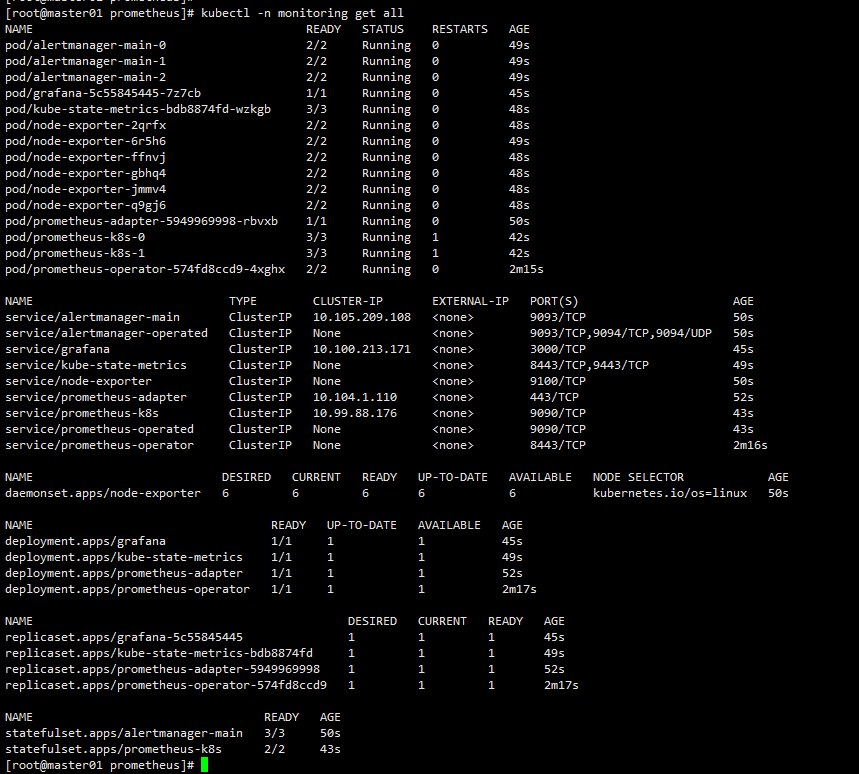
Task: Click the text pod/alertmanager-main-0
Action: (85, 45)
